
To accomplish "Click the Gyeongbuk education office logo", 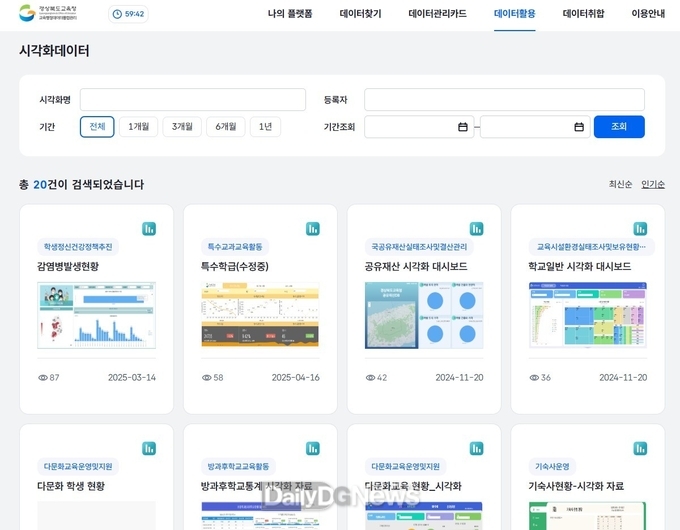I will pos(48,13).
